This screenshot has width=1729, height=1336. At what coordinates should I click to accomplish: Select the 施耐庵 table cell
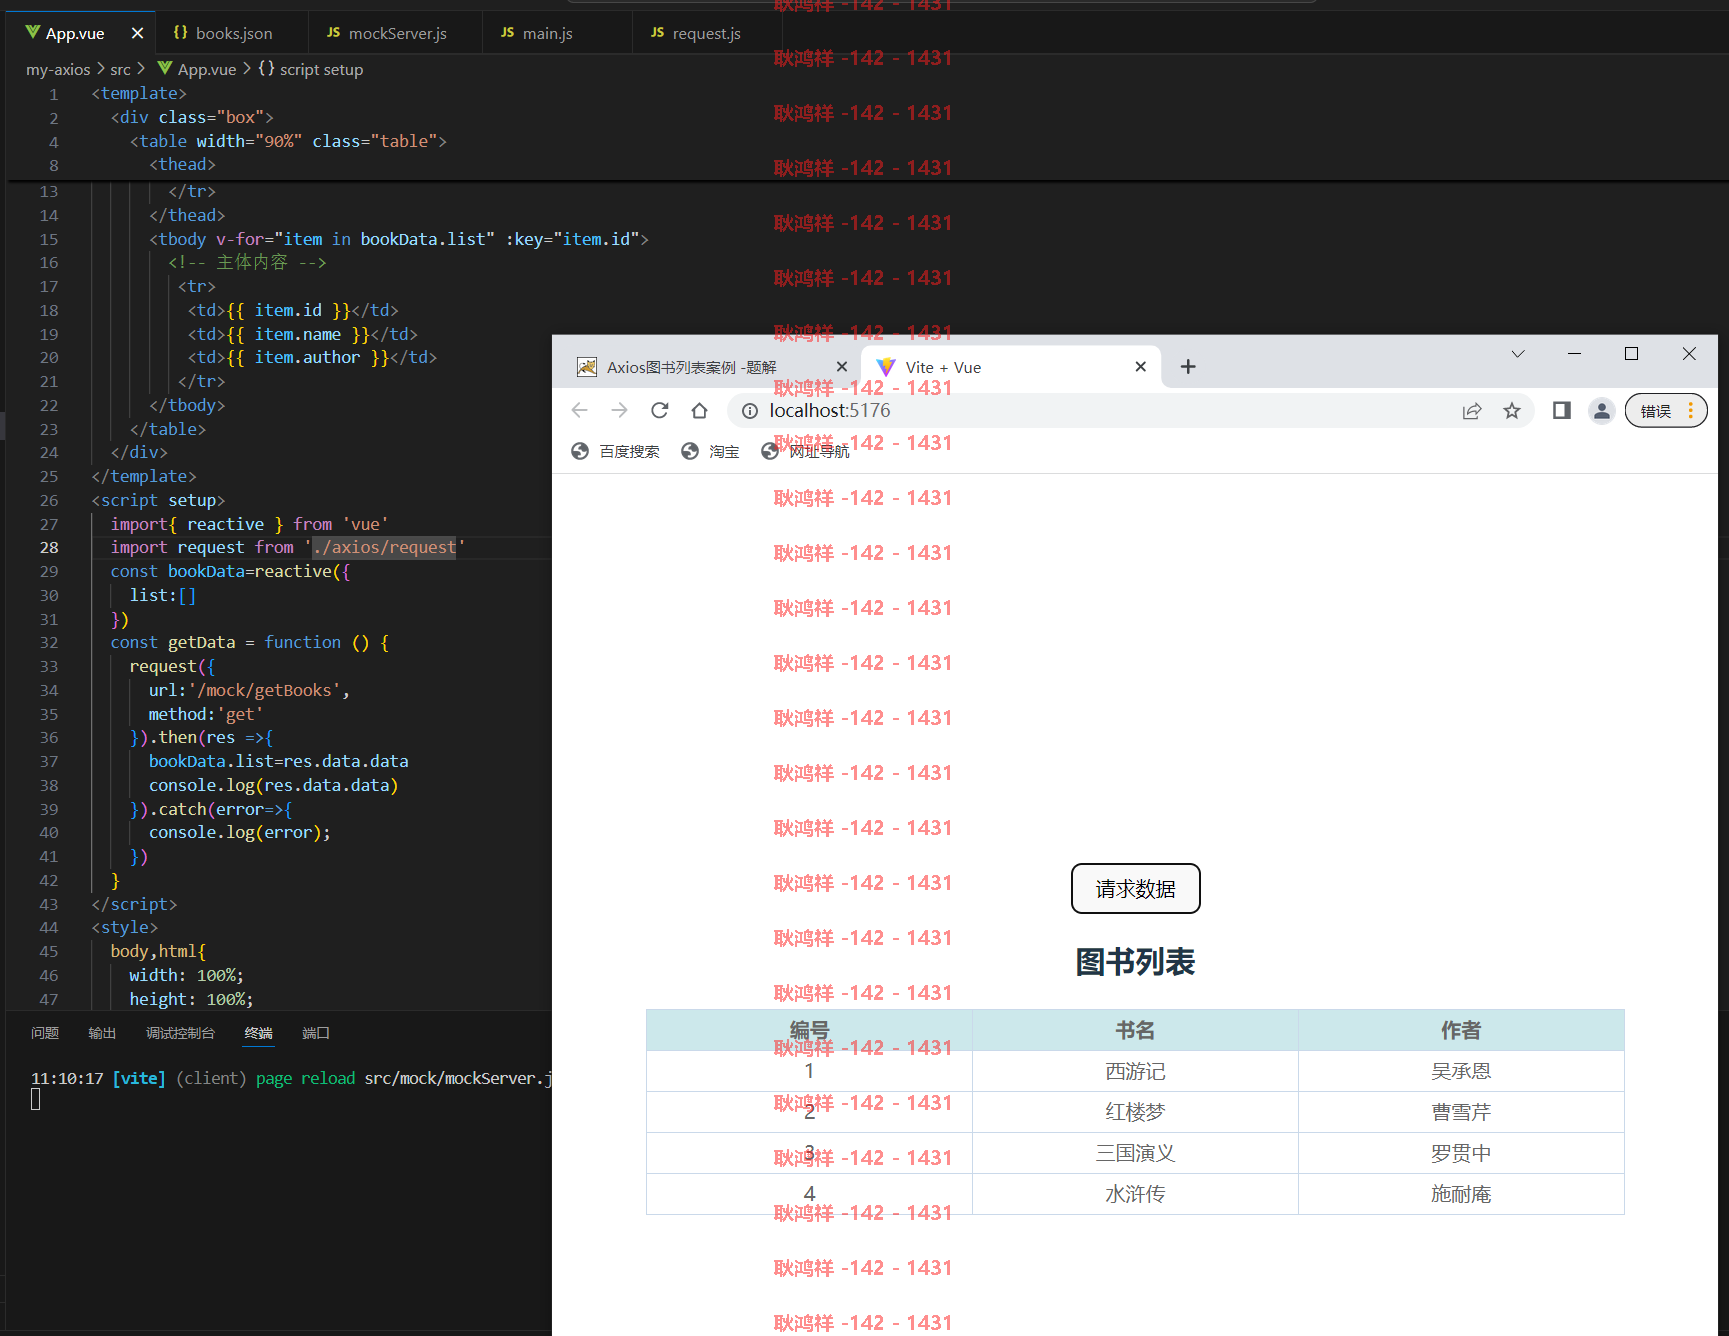click(1461, 1194)
